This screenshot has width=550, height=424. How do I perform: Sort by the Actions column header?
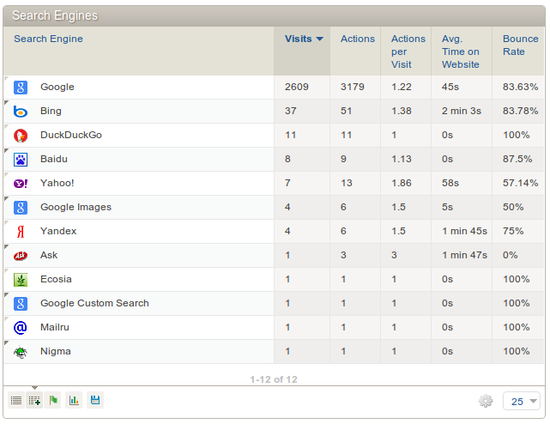(x=357, y=39)
